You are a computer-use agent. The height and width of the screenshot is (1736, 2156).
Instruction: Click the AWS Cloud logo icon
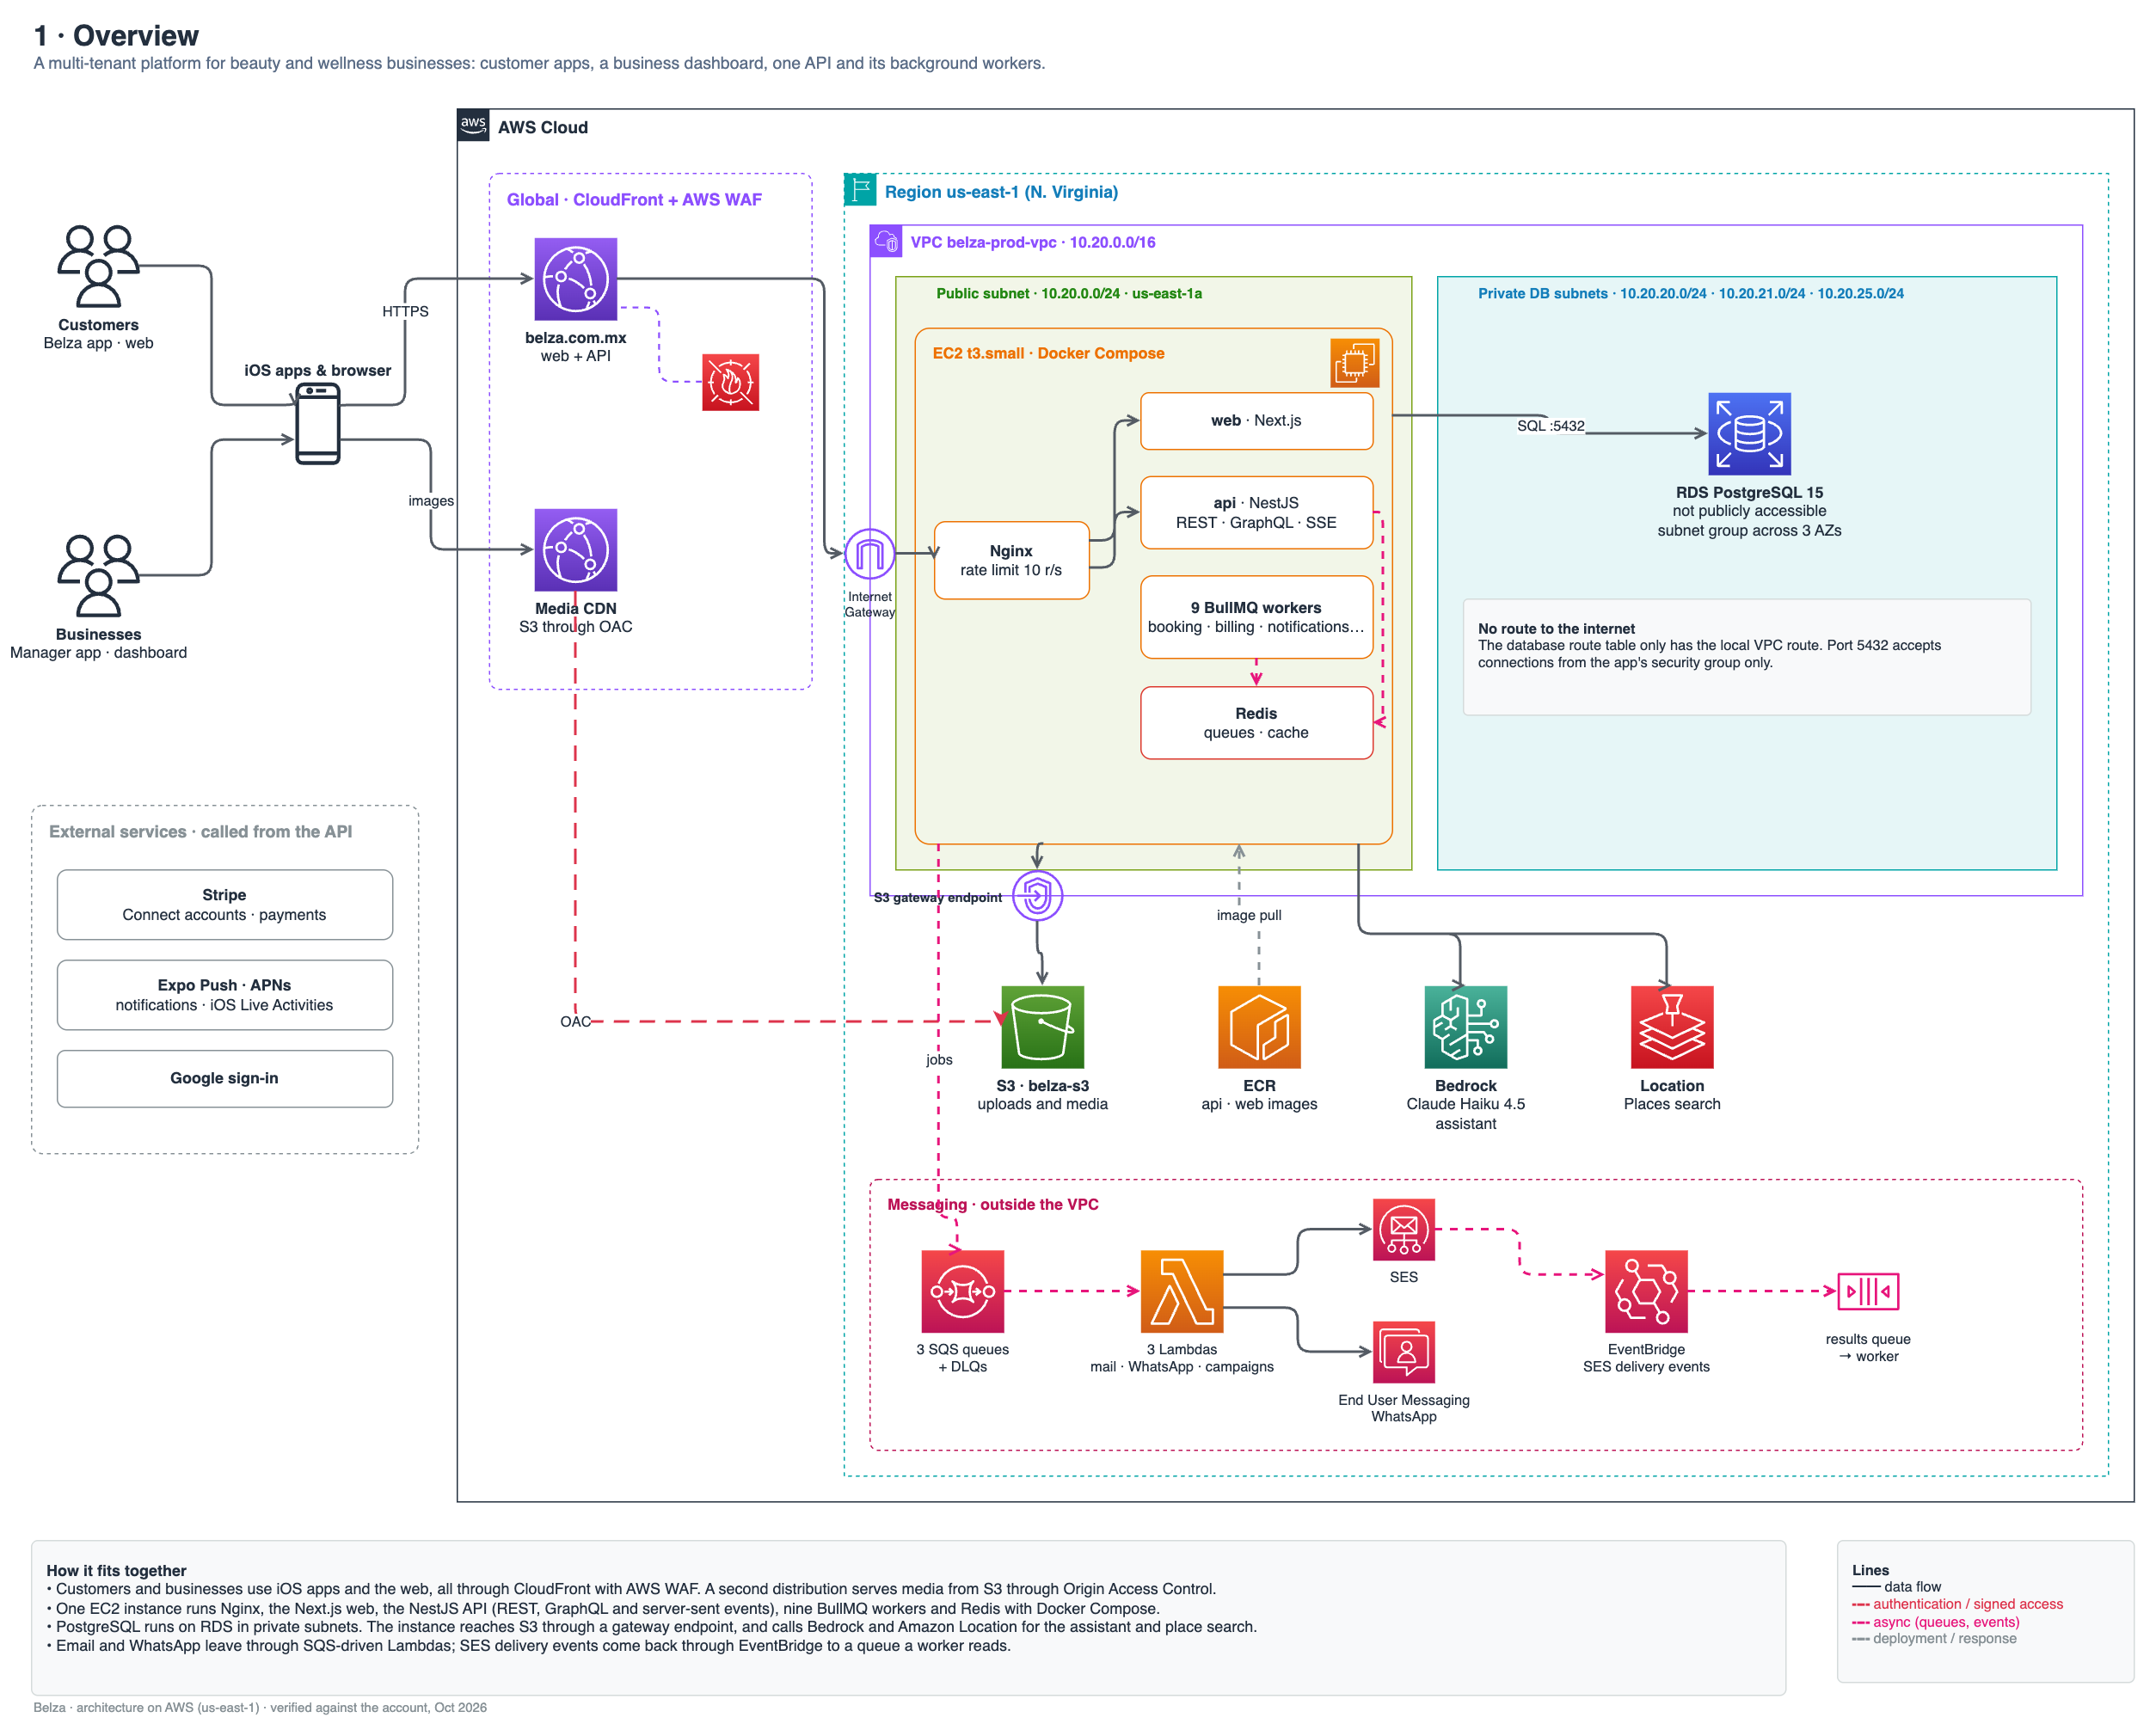tap(473, 125)
